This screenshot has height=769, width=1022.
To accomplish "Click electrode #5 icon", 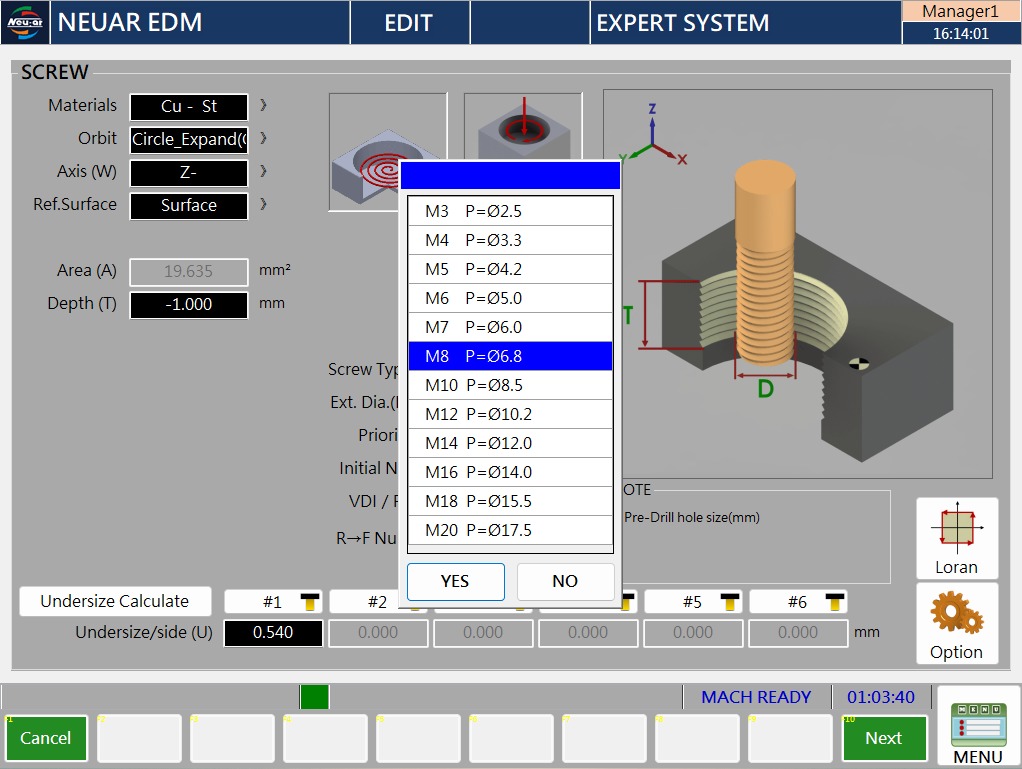I will click(x=729, y=602).
